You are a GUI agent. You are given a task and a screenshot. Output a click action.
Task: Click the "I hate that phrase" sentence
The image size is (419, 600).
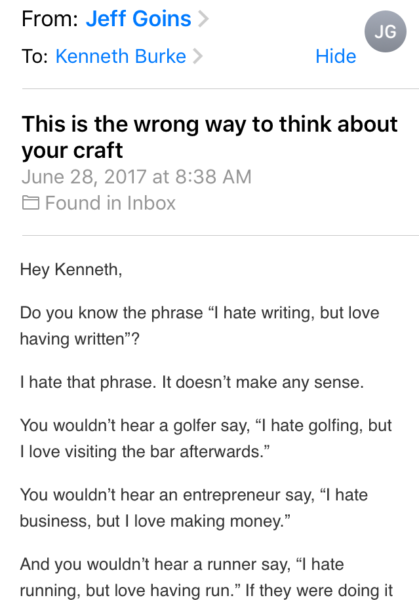192,382
